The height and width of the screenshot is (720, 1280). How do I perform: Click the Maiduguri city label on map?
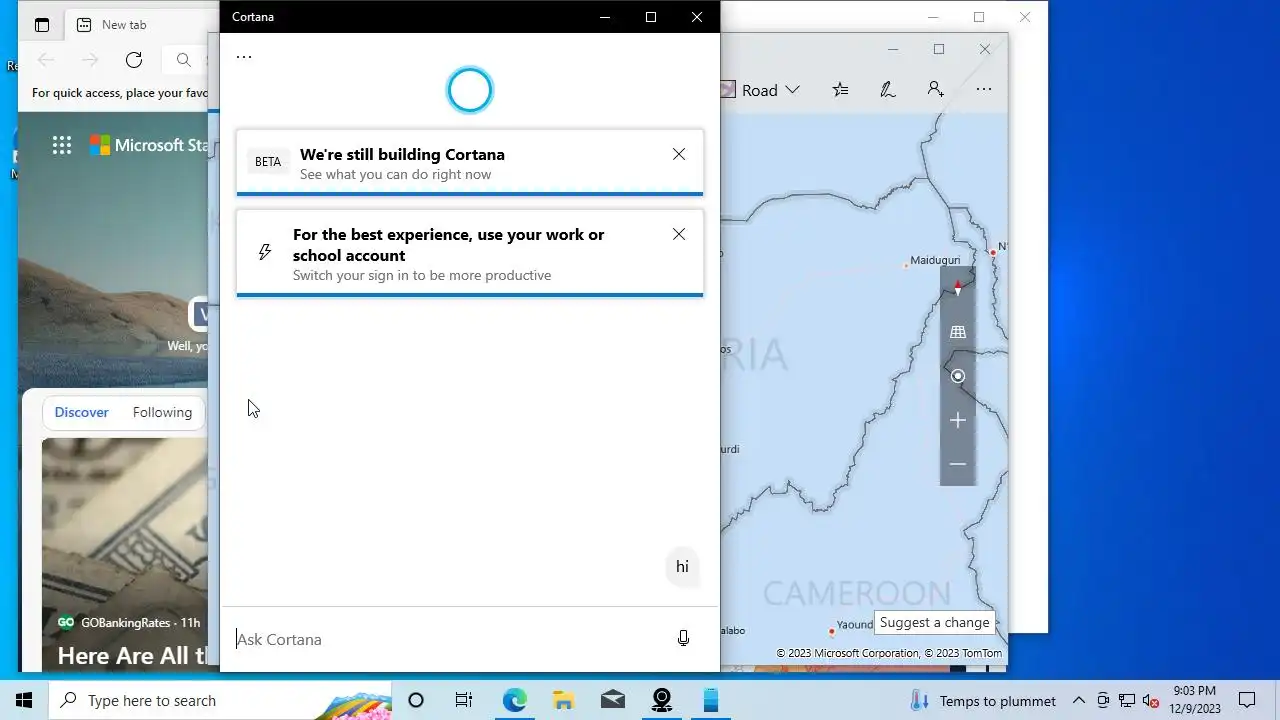coord(935,260)
